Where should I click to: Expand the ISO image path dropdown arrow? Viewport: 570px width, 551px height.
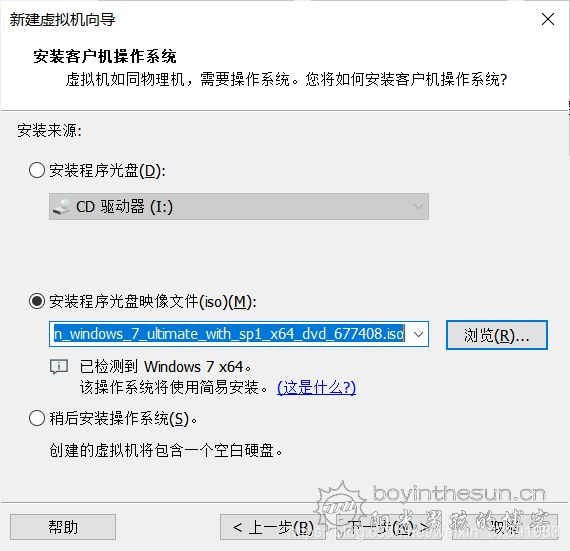[x=418, y=334]
